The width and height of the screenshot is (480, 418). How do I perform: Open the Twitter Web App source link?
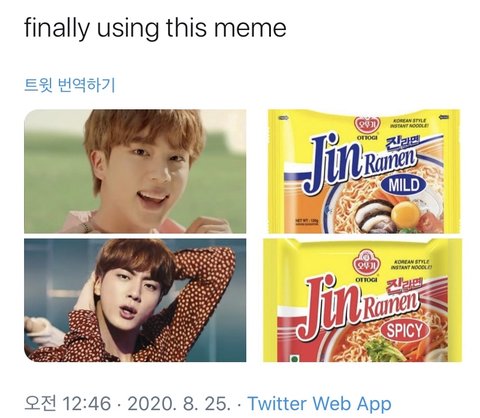[x=319, y=403]
